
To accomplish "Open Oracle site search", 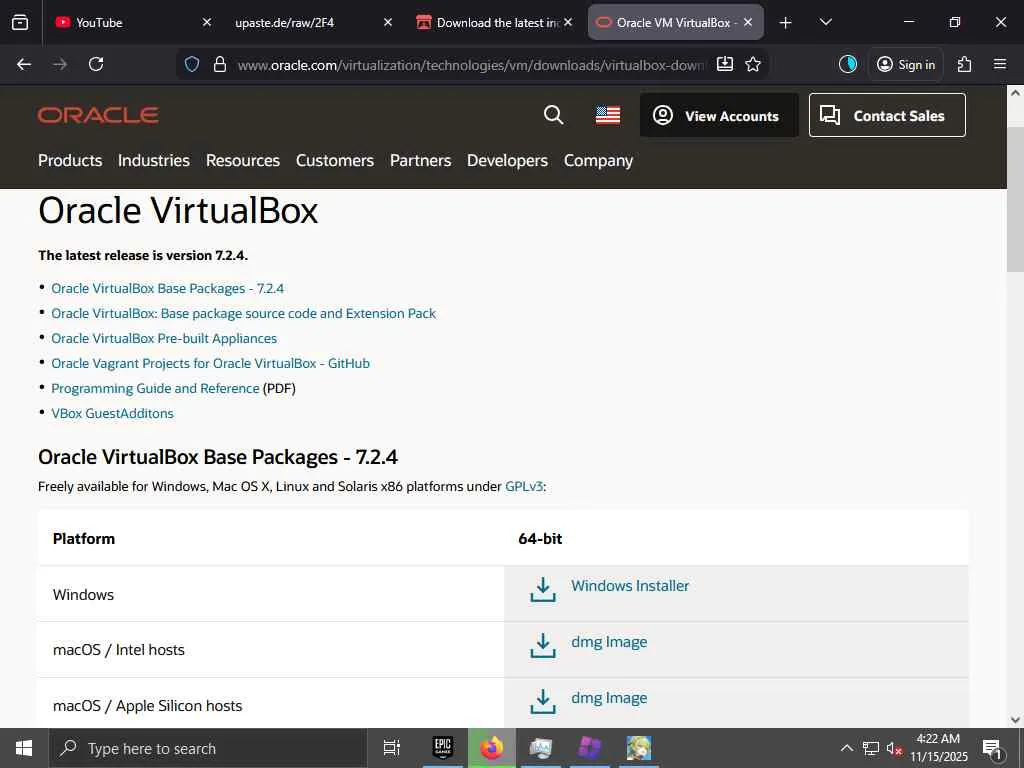I will point(553,115).
